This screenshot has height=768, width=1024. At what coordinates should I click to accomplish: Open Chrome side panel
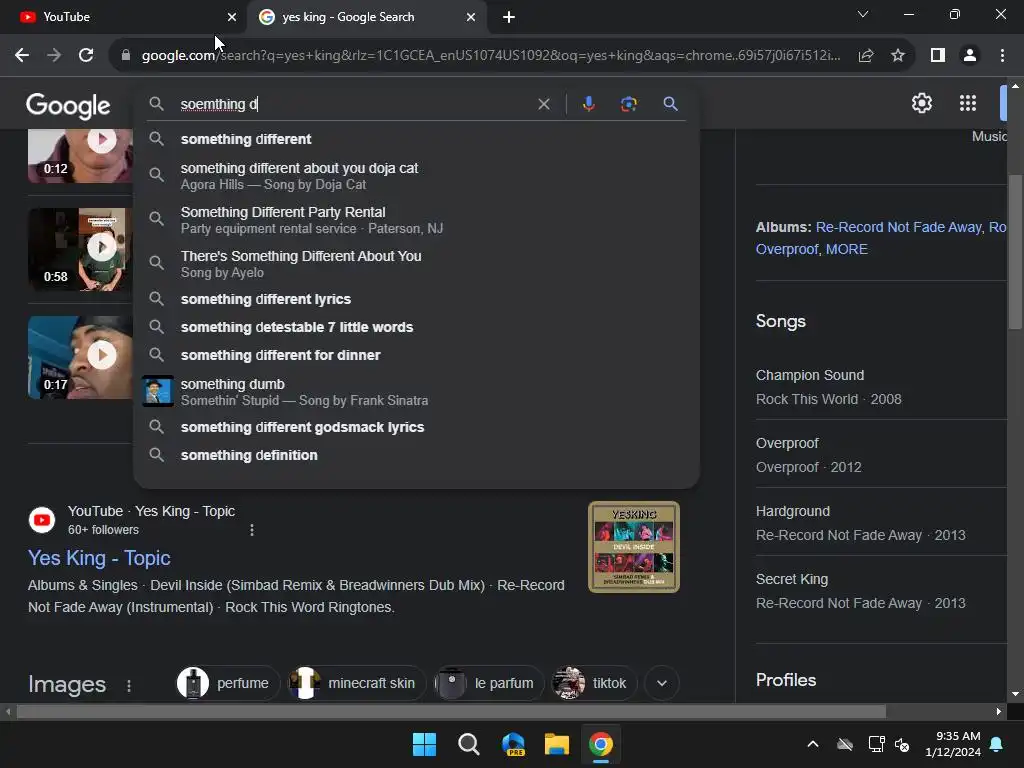tap(938, 55)
